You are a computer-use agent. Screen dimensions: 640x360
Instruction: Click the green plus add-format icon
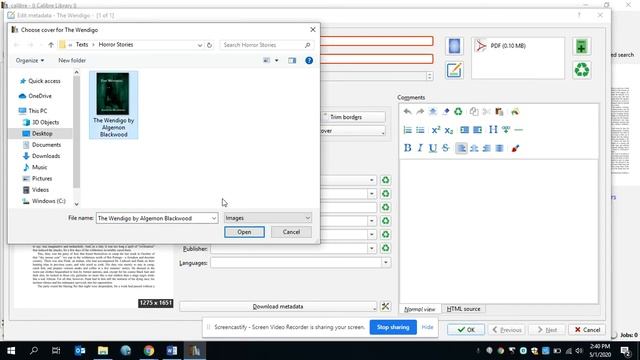click(x=582, y=46)
